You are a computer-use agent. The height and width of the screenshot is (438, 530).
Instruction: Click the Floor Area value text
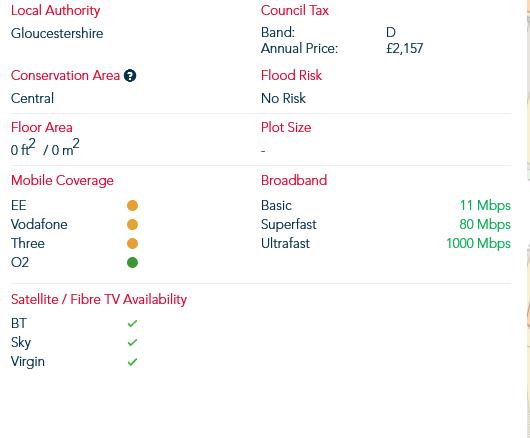(45, 148)
